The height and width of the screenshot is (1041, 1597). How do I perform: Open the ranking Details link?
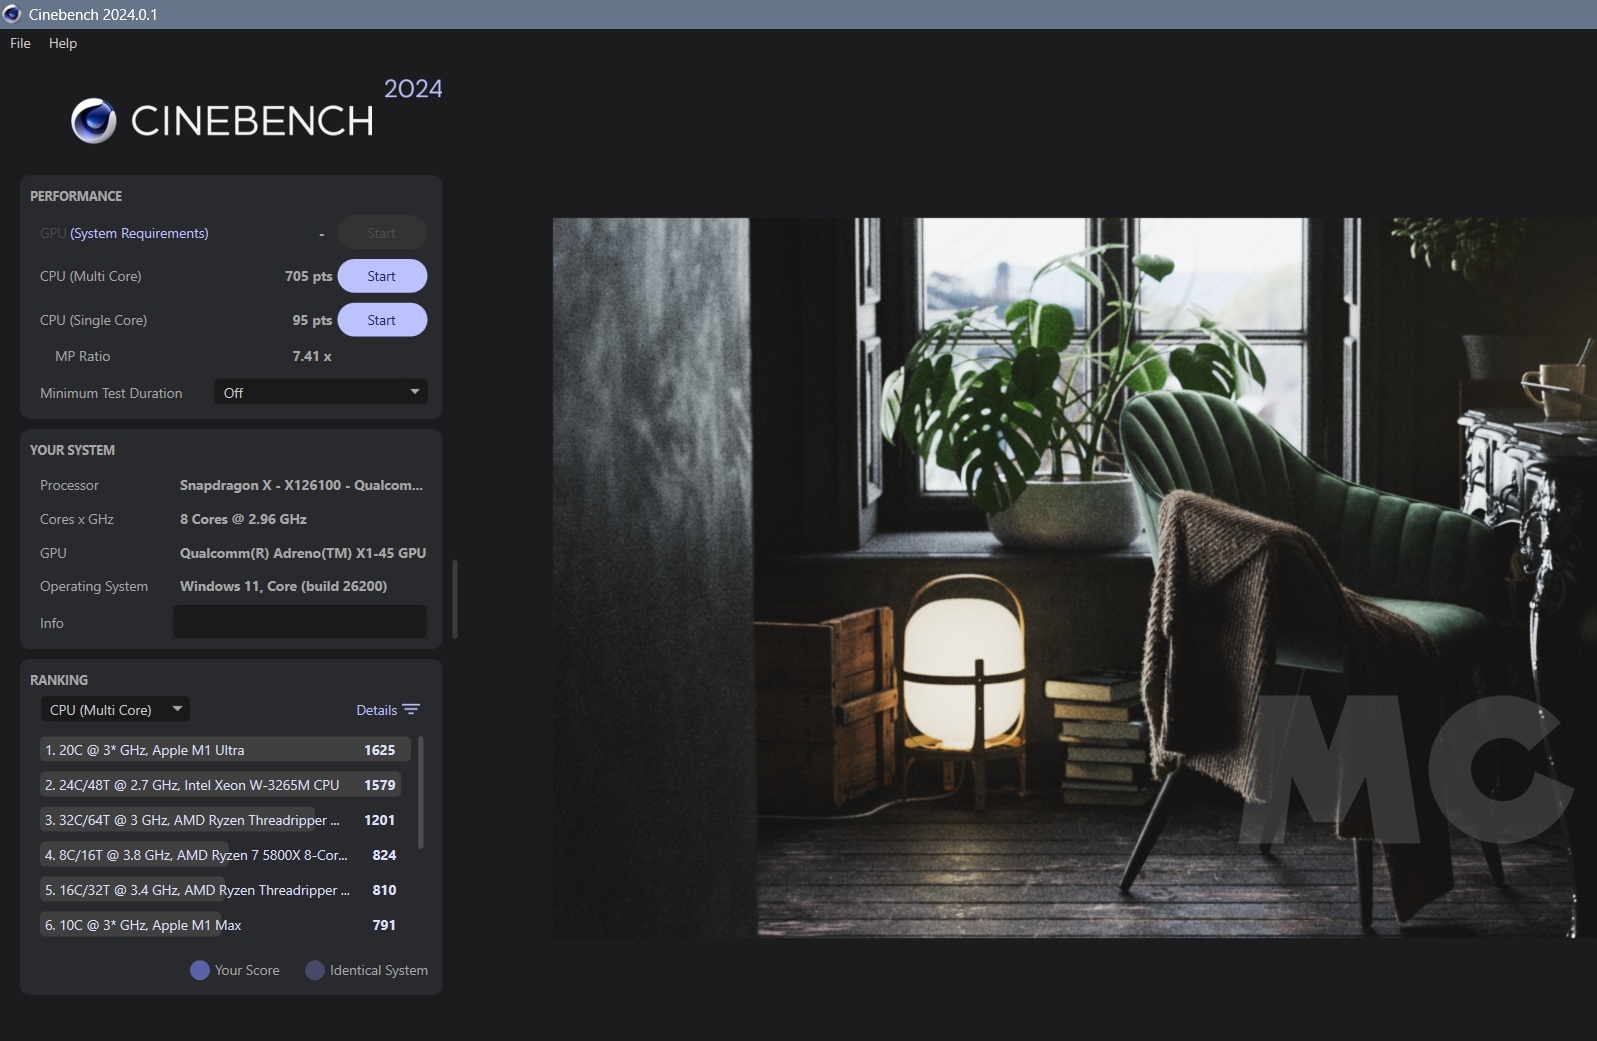pyautogui.click(x=377, y=710)
